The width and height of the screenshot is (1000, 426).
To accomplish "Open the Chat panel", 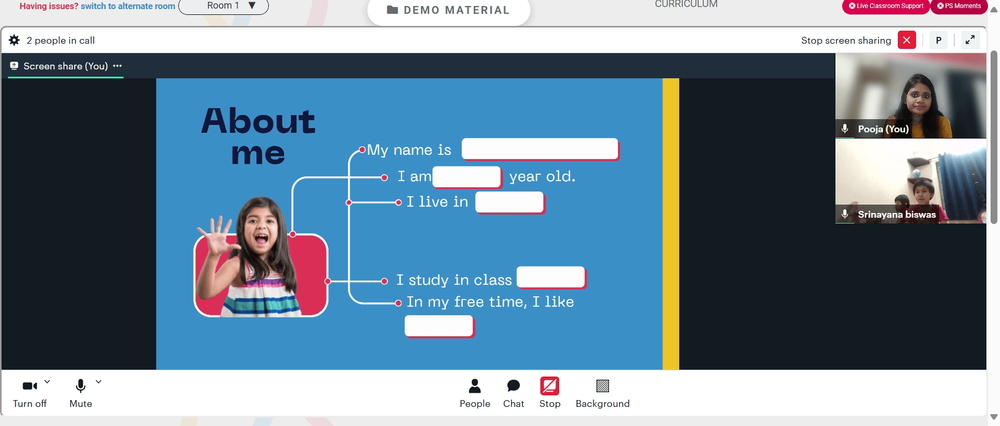I will point(513,392).
